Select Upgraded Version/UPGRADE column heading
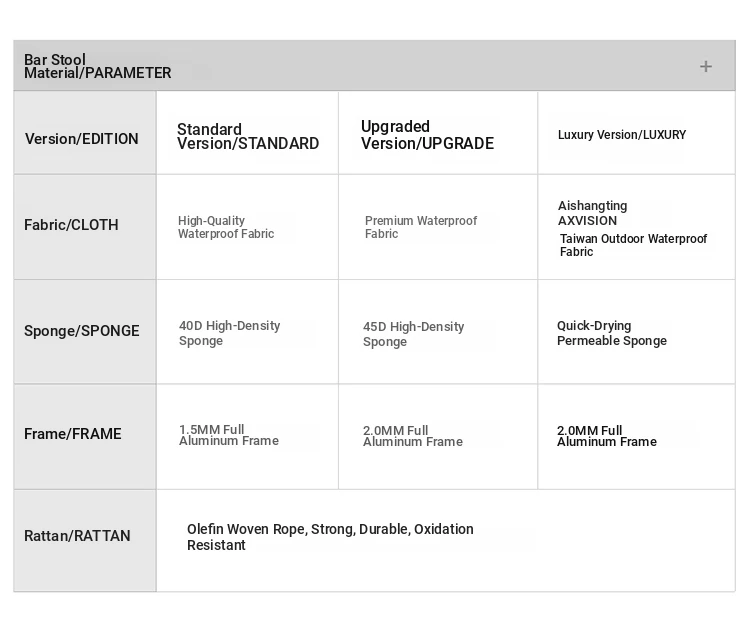The image size is (750, 635). (x=427, y=135)
